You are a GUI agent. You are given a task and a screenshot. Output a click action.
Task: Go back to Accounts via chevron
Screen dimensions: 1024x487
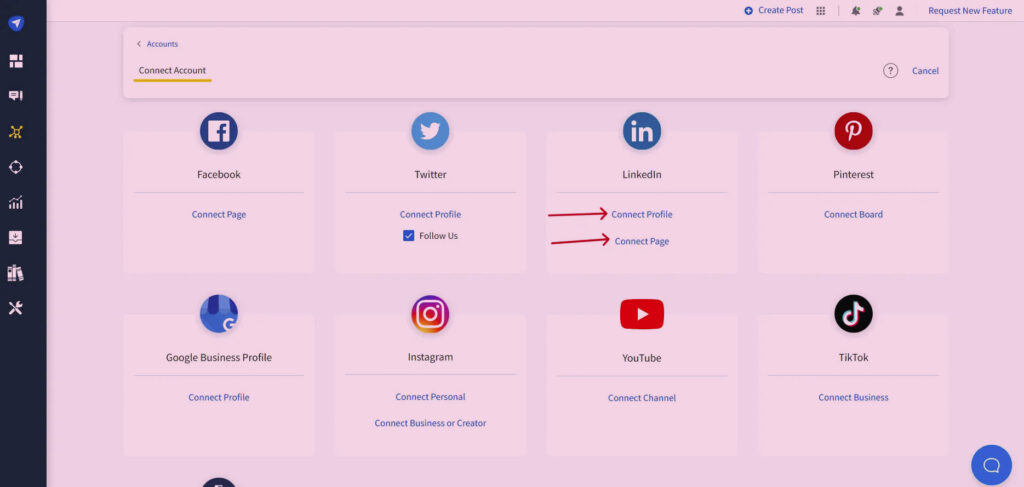[x=138, y=44]
